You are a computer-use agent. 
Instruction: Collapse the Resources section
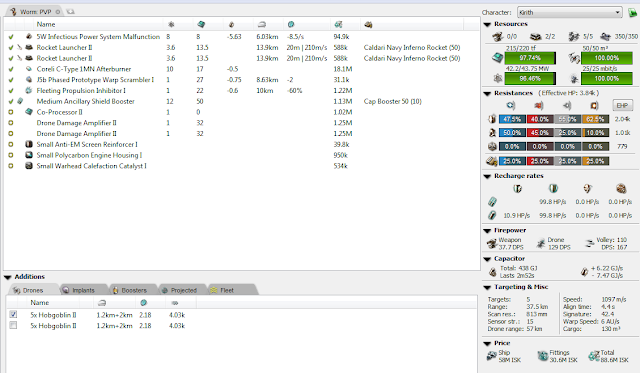point(487,24)
